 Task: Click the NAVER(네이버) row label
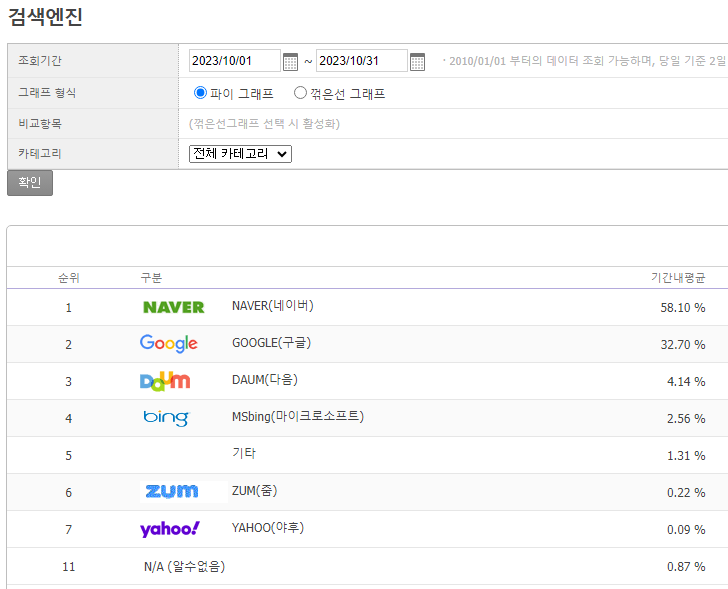pos(273,306)
